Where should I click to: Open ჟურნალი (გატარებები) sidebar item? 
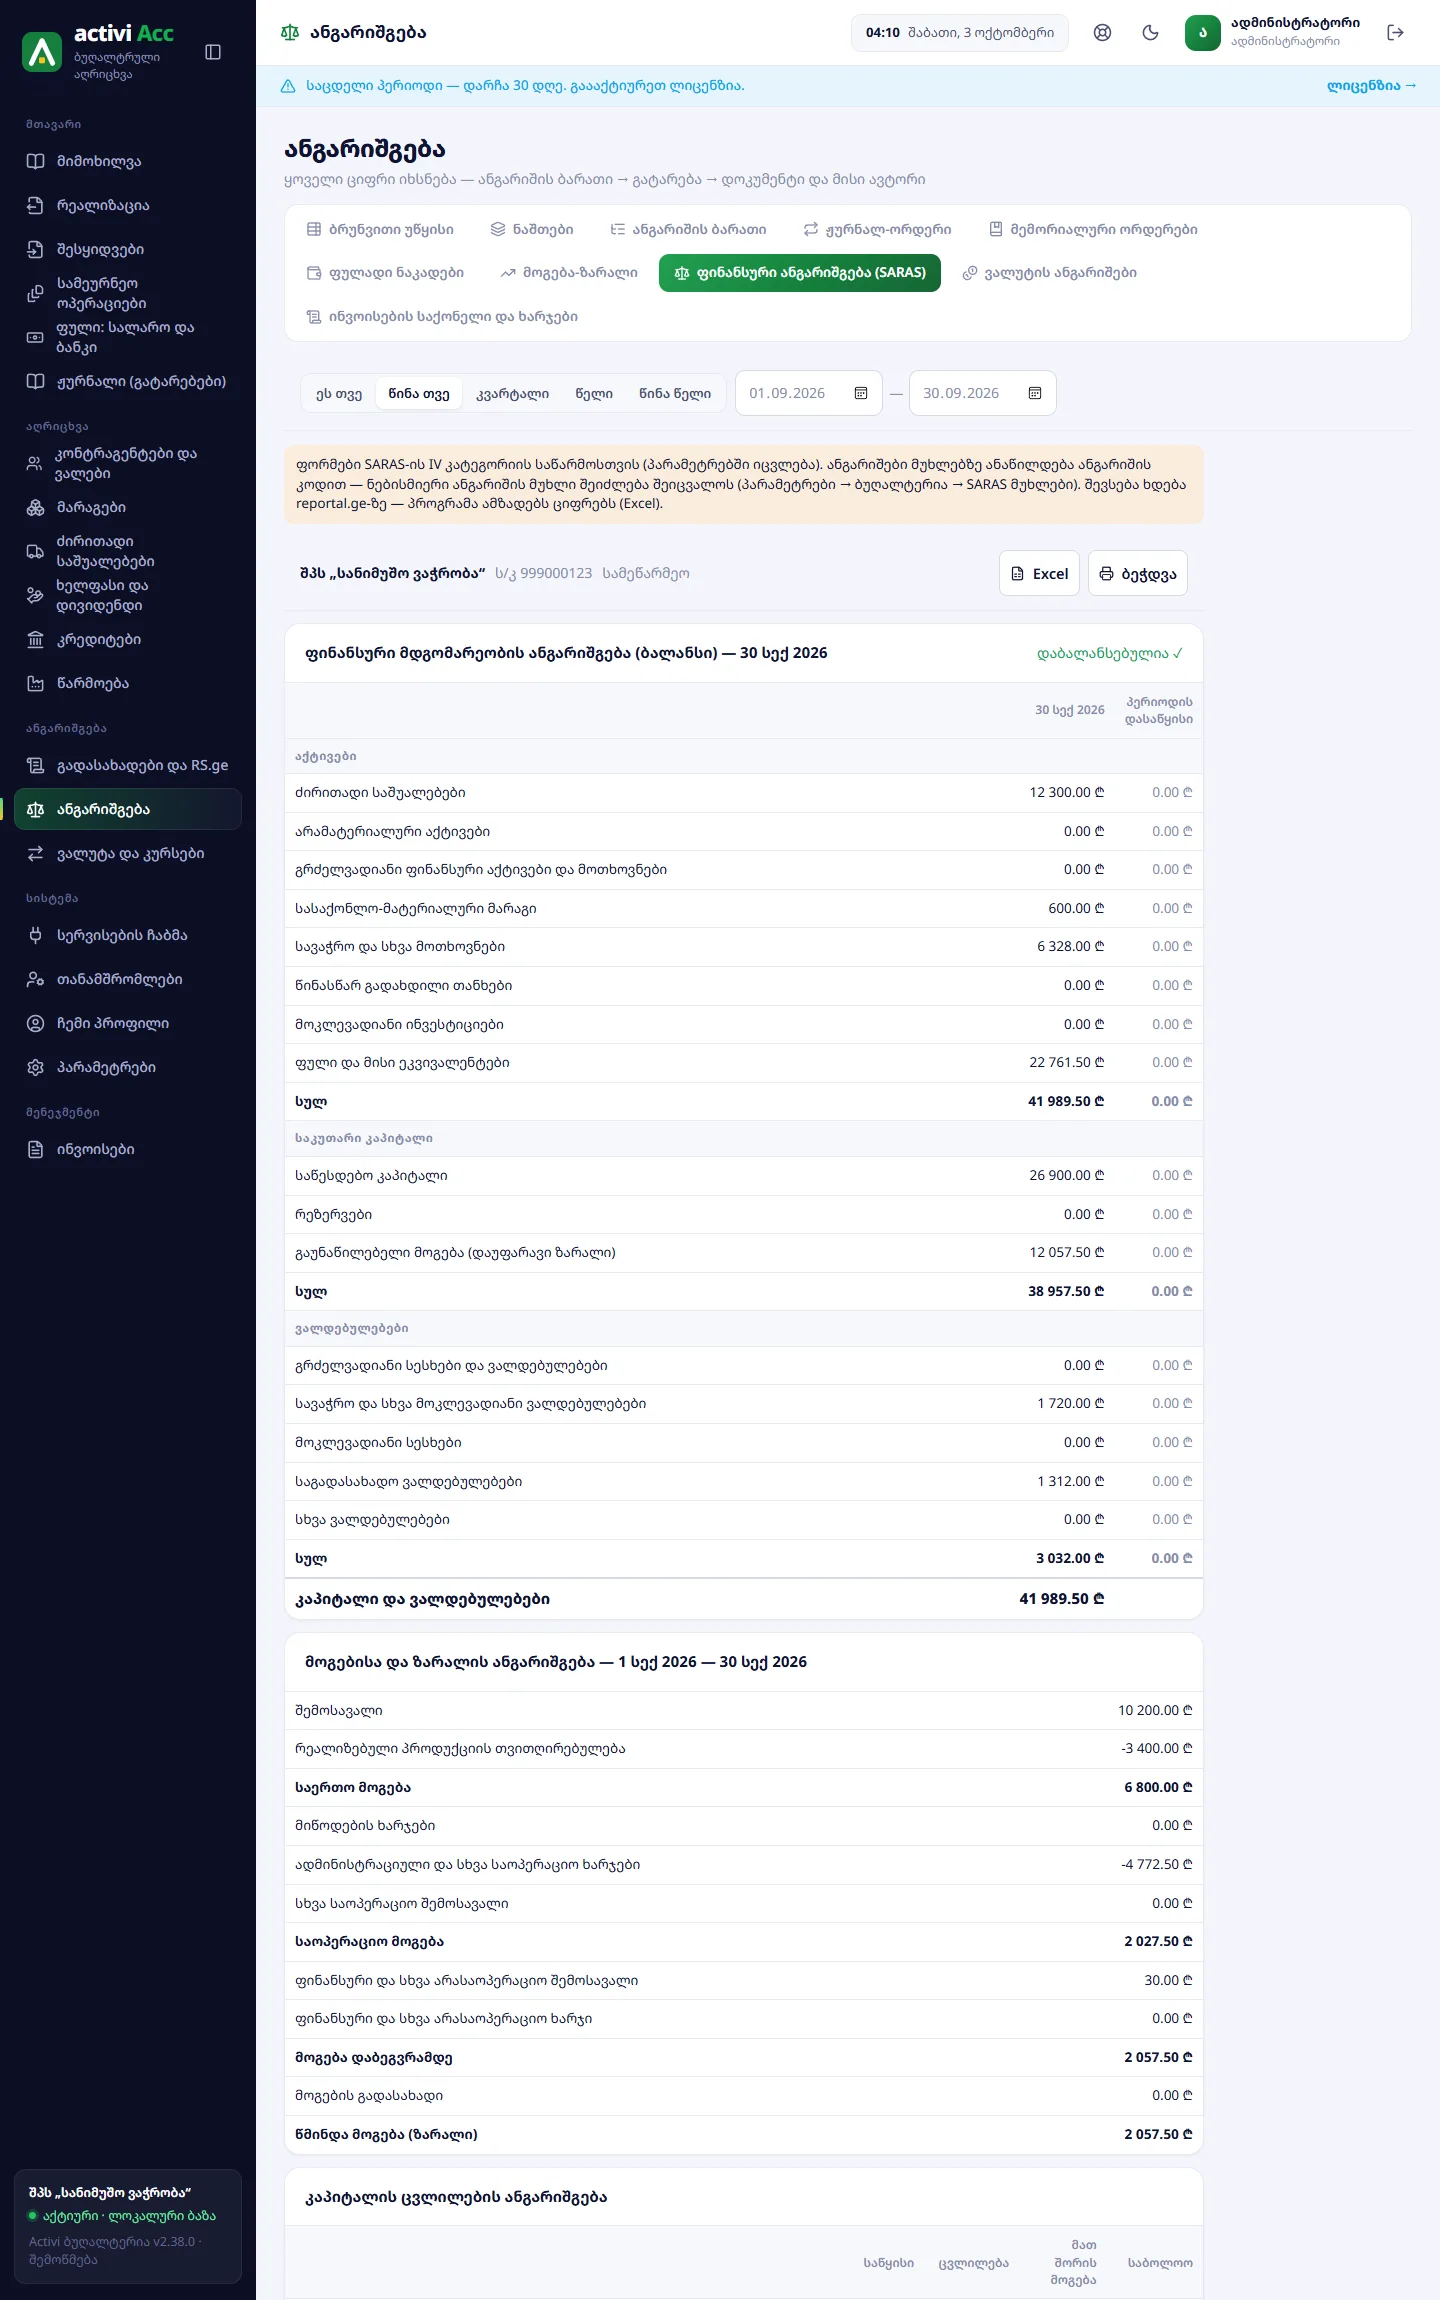tap(128, 381)
